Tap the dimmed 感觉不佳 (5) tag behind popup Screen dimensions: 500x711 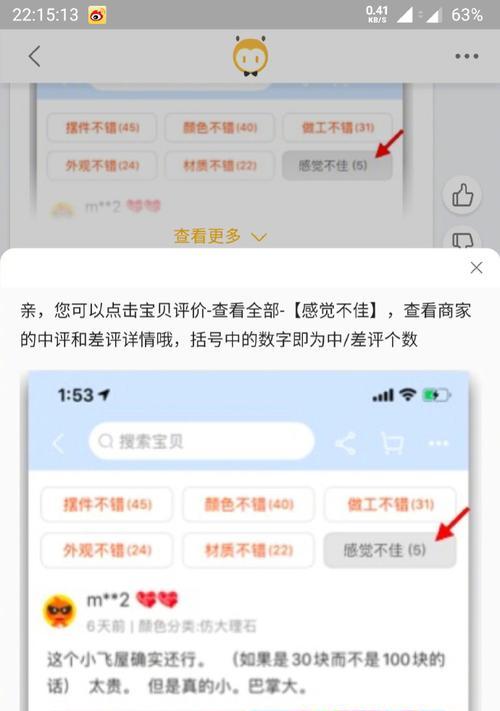click(x=337, y=166)
